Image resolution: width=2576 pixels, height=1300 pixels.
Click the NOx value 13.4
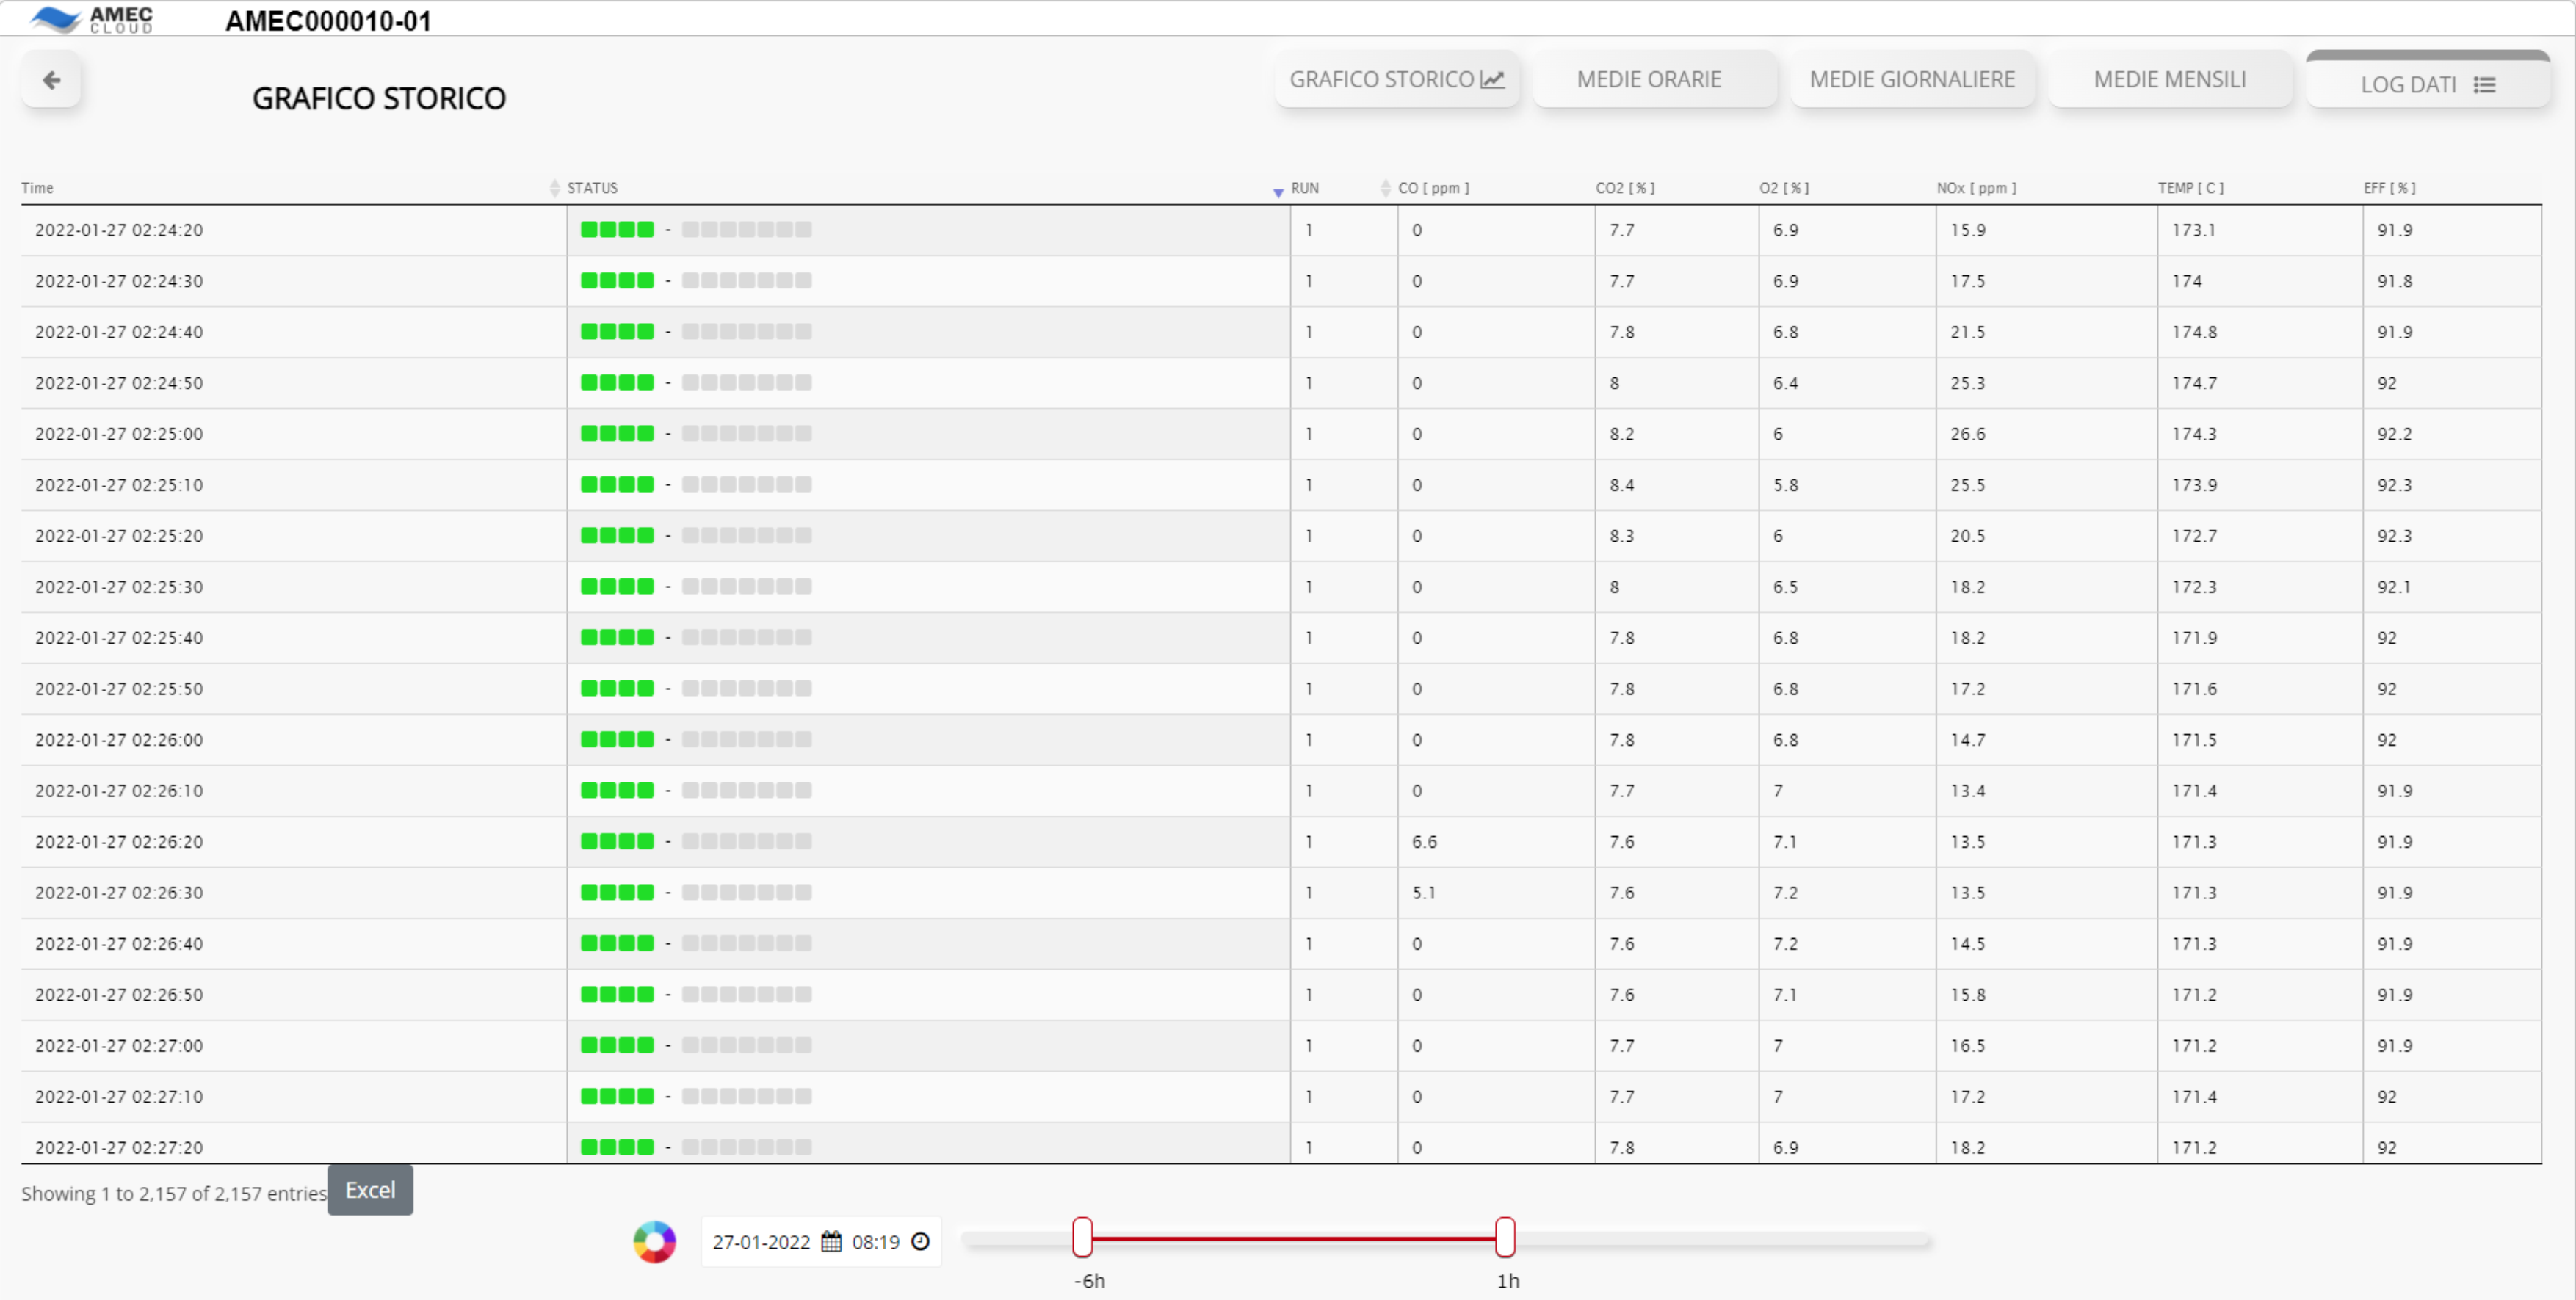(1967, 791)
